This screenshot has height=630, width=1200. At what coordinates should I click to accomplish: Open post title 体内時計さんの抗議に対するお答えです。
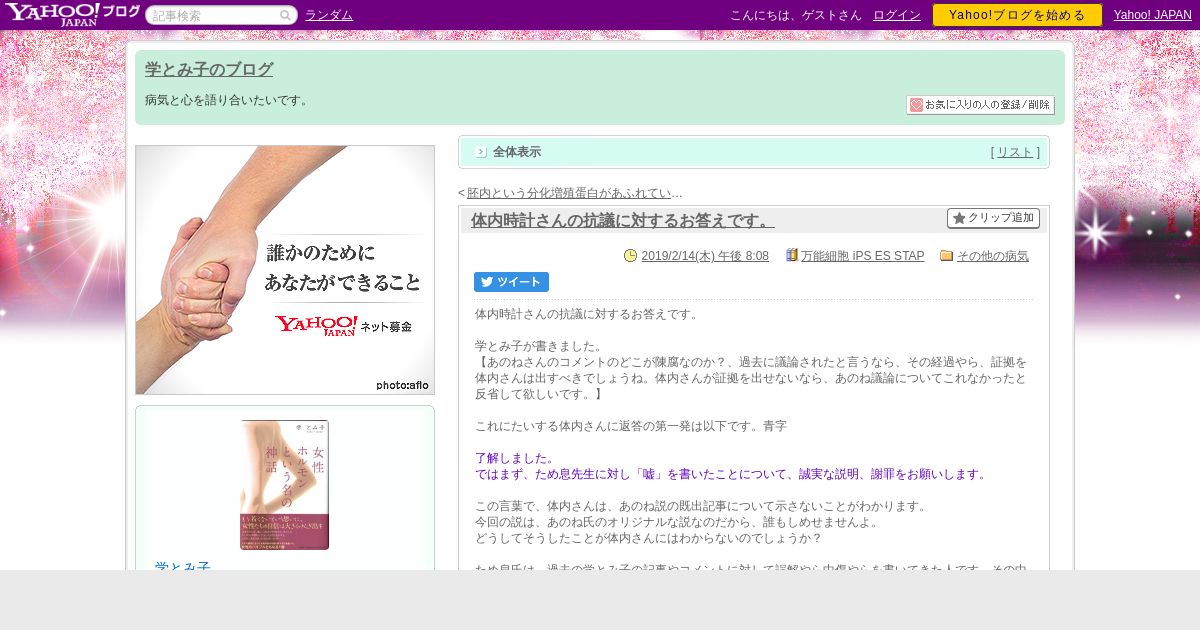click(x=622, y=220)
